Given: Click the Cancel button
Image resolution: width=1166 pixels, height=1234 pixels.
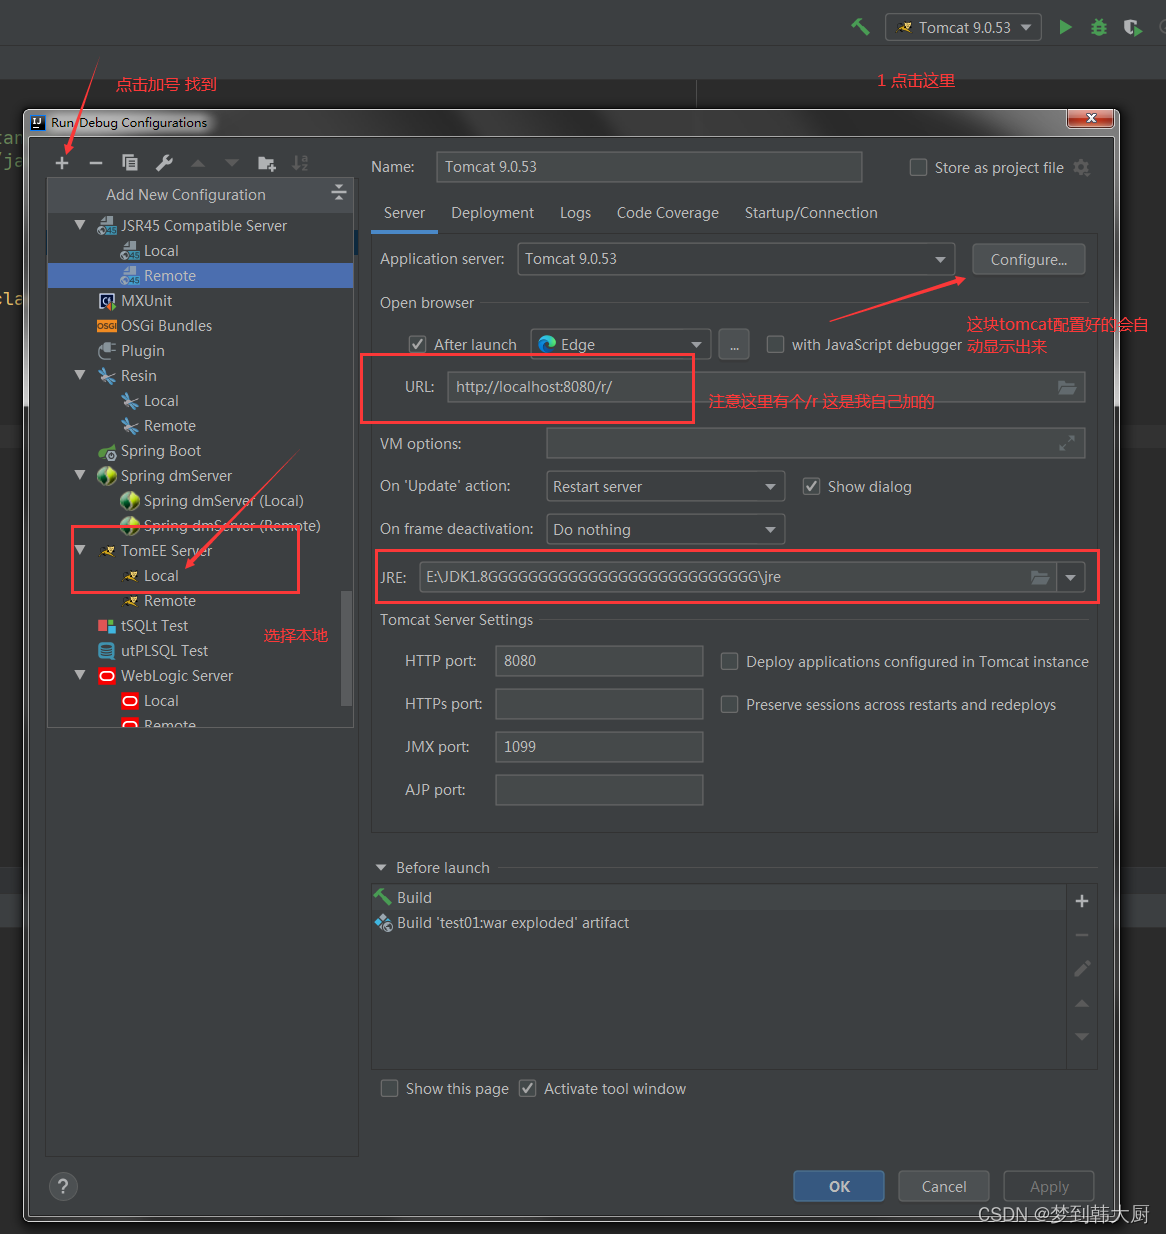Looking at the screenshot, I should (x=944, y=1186).
